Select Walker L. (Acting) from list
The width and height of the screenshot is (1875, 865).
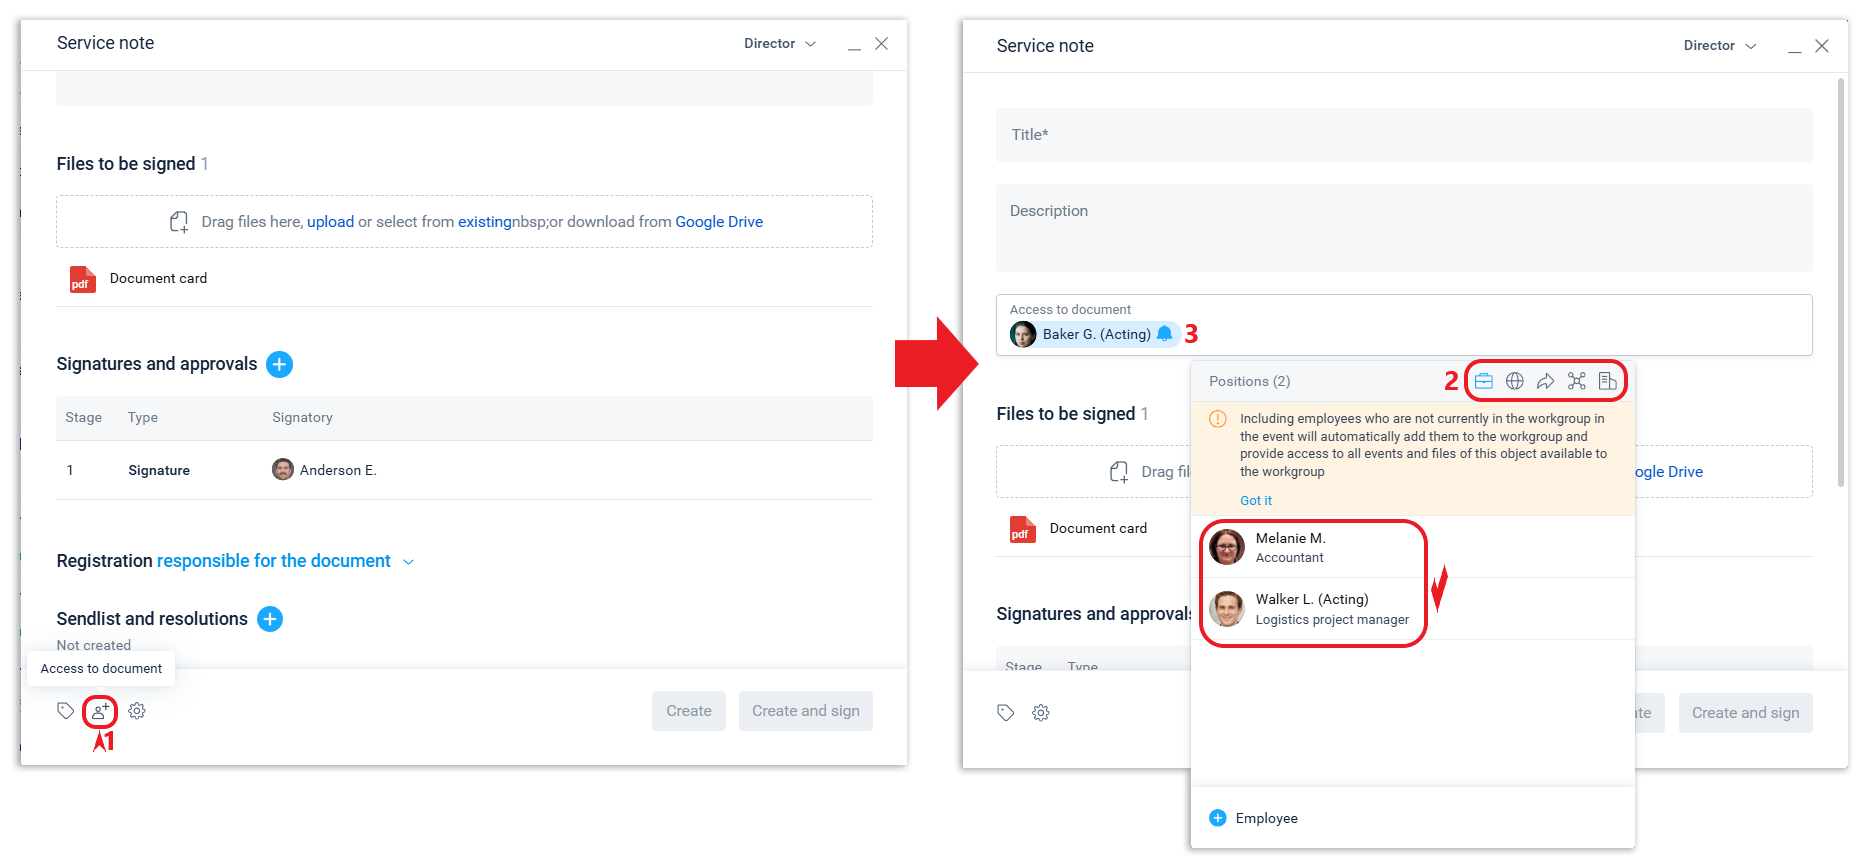(x=1312, y=609)
